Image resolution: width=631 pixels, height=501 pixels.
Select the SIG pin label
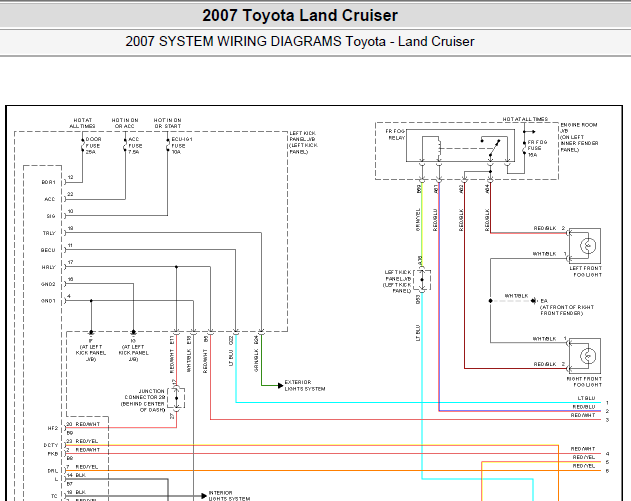(51, 216)
